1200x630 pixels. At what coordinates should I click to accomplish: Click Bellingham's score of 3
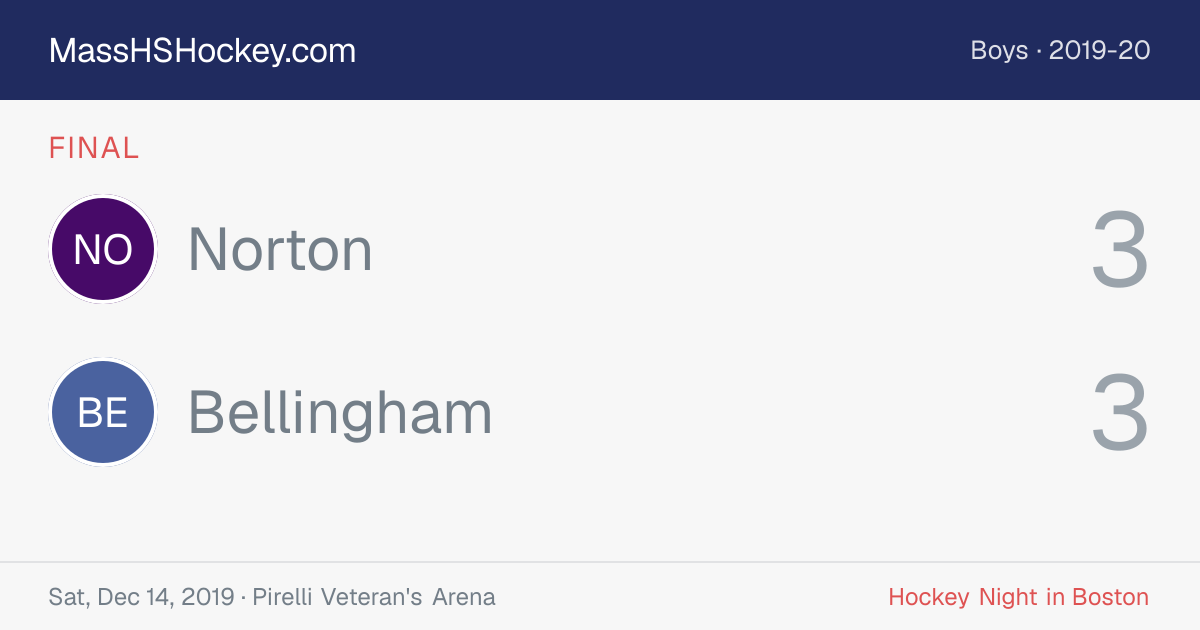click(1119, 414)
